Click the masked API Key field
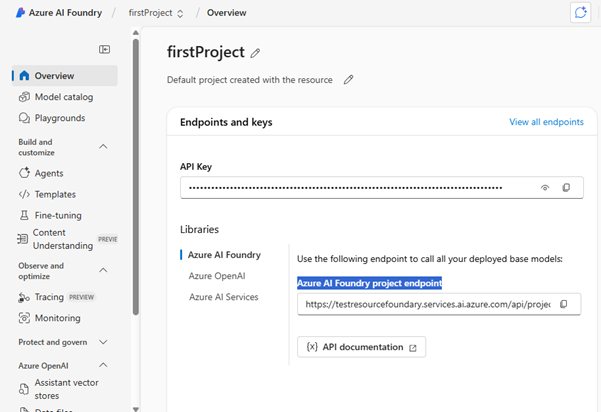The width and height of the screenshot is (601, 412). tap(382, 187)
